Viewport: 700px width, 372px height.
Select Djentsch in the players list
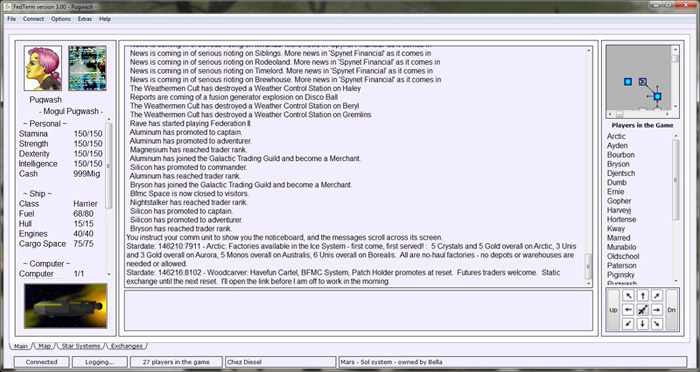(621, 173)
